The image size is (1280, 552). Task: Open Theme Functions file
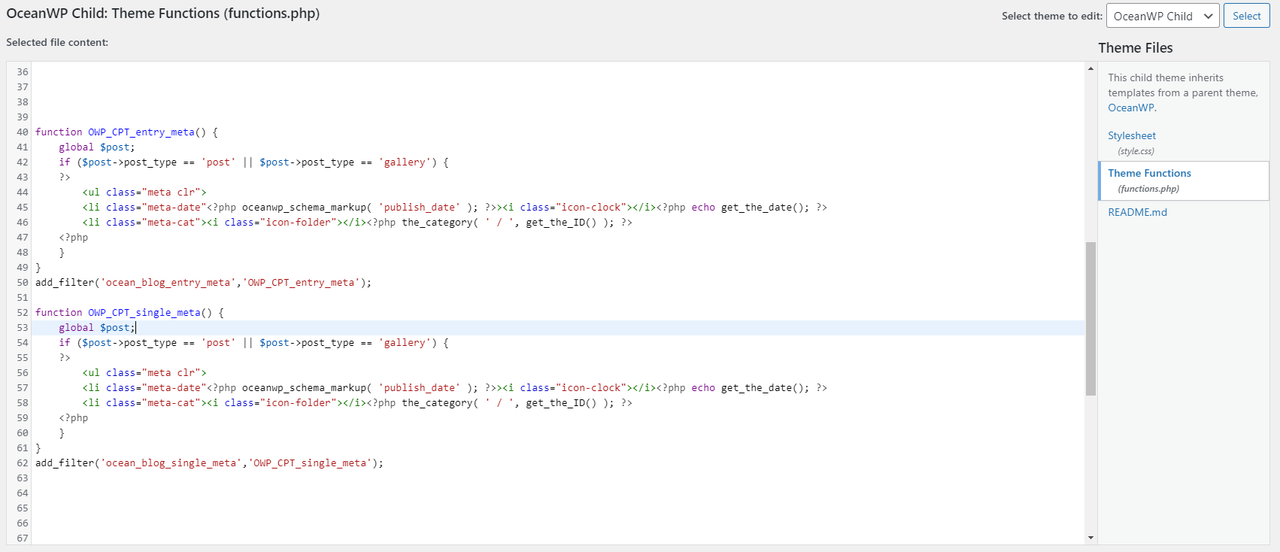click(1149, 173)
